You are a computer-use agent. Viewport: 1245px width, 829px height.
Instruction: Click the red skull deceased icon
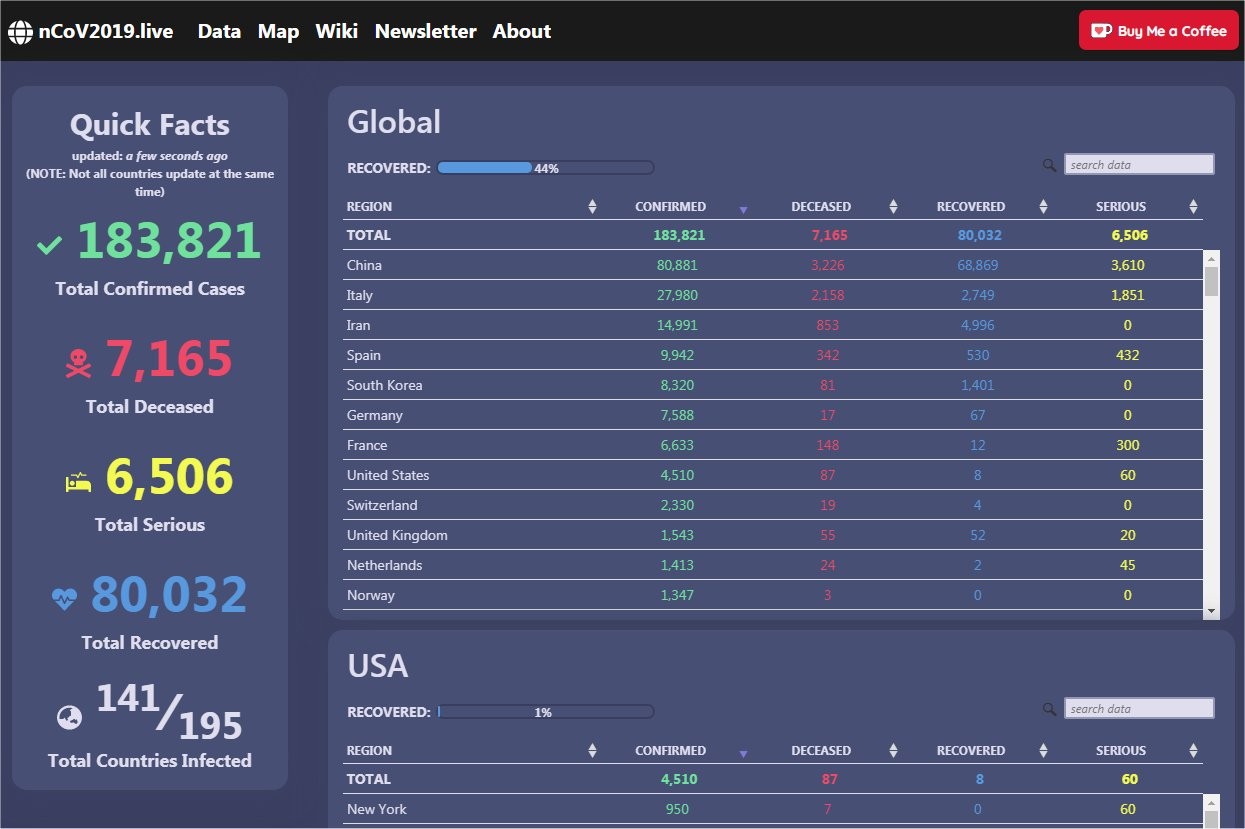point(78,363)
